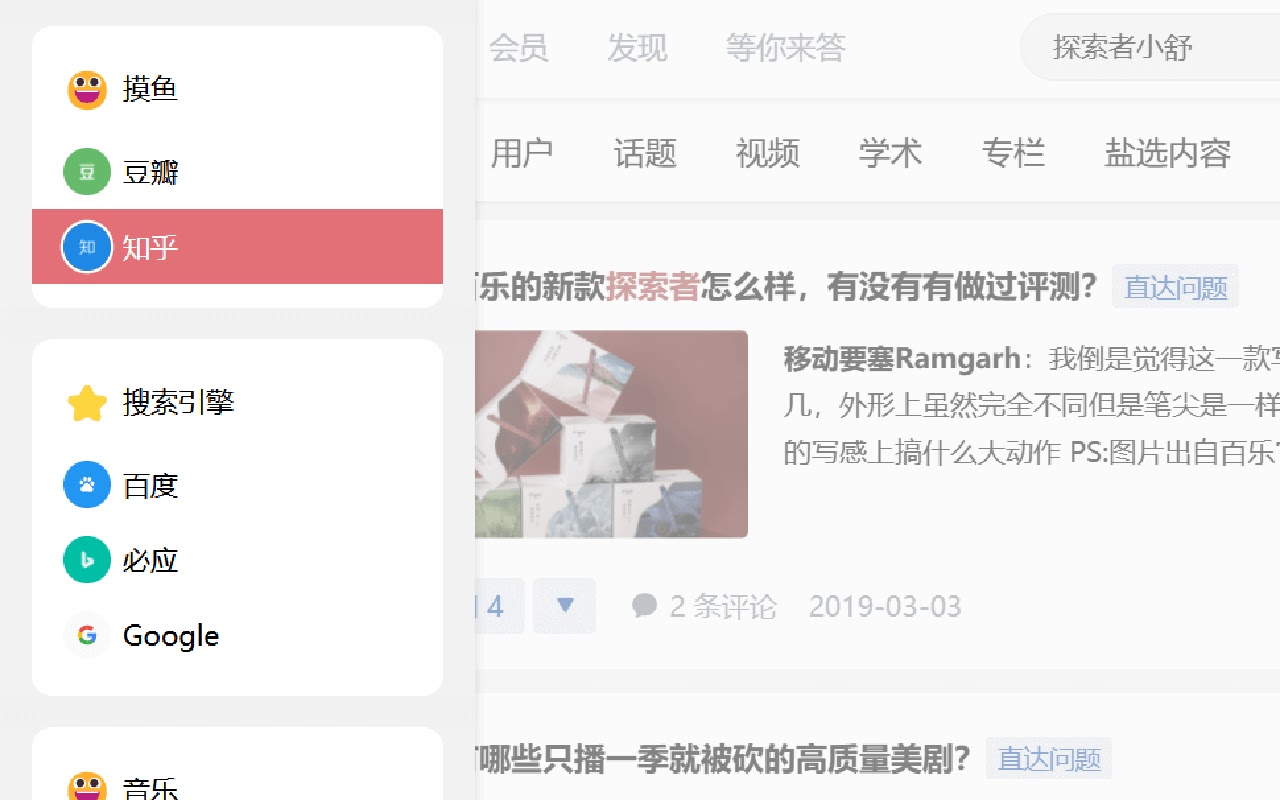Open the 必应 Bing icon
Image resolution: width=1280 pixels, height=800 pixels.
(87, 560)
